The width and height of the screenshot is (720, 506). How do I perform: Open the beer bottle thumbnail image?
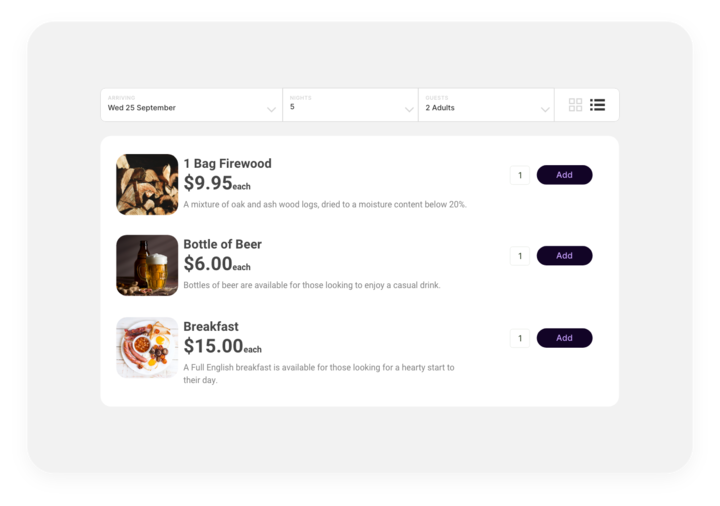pyautogui.click(x=147, y=265)
